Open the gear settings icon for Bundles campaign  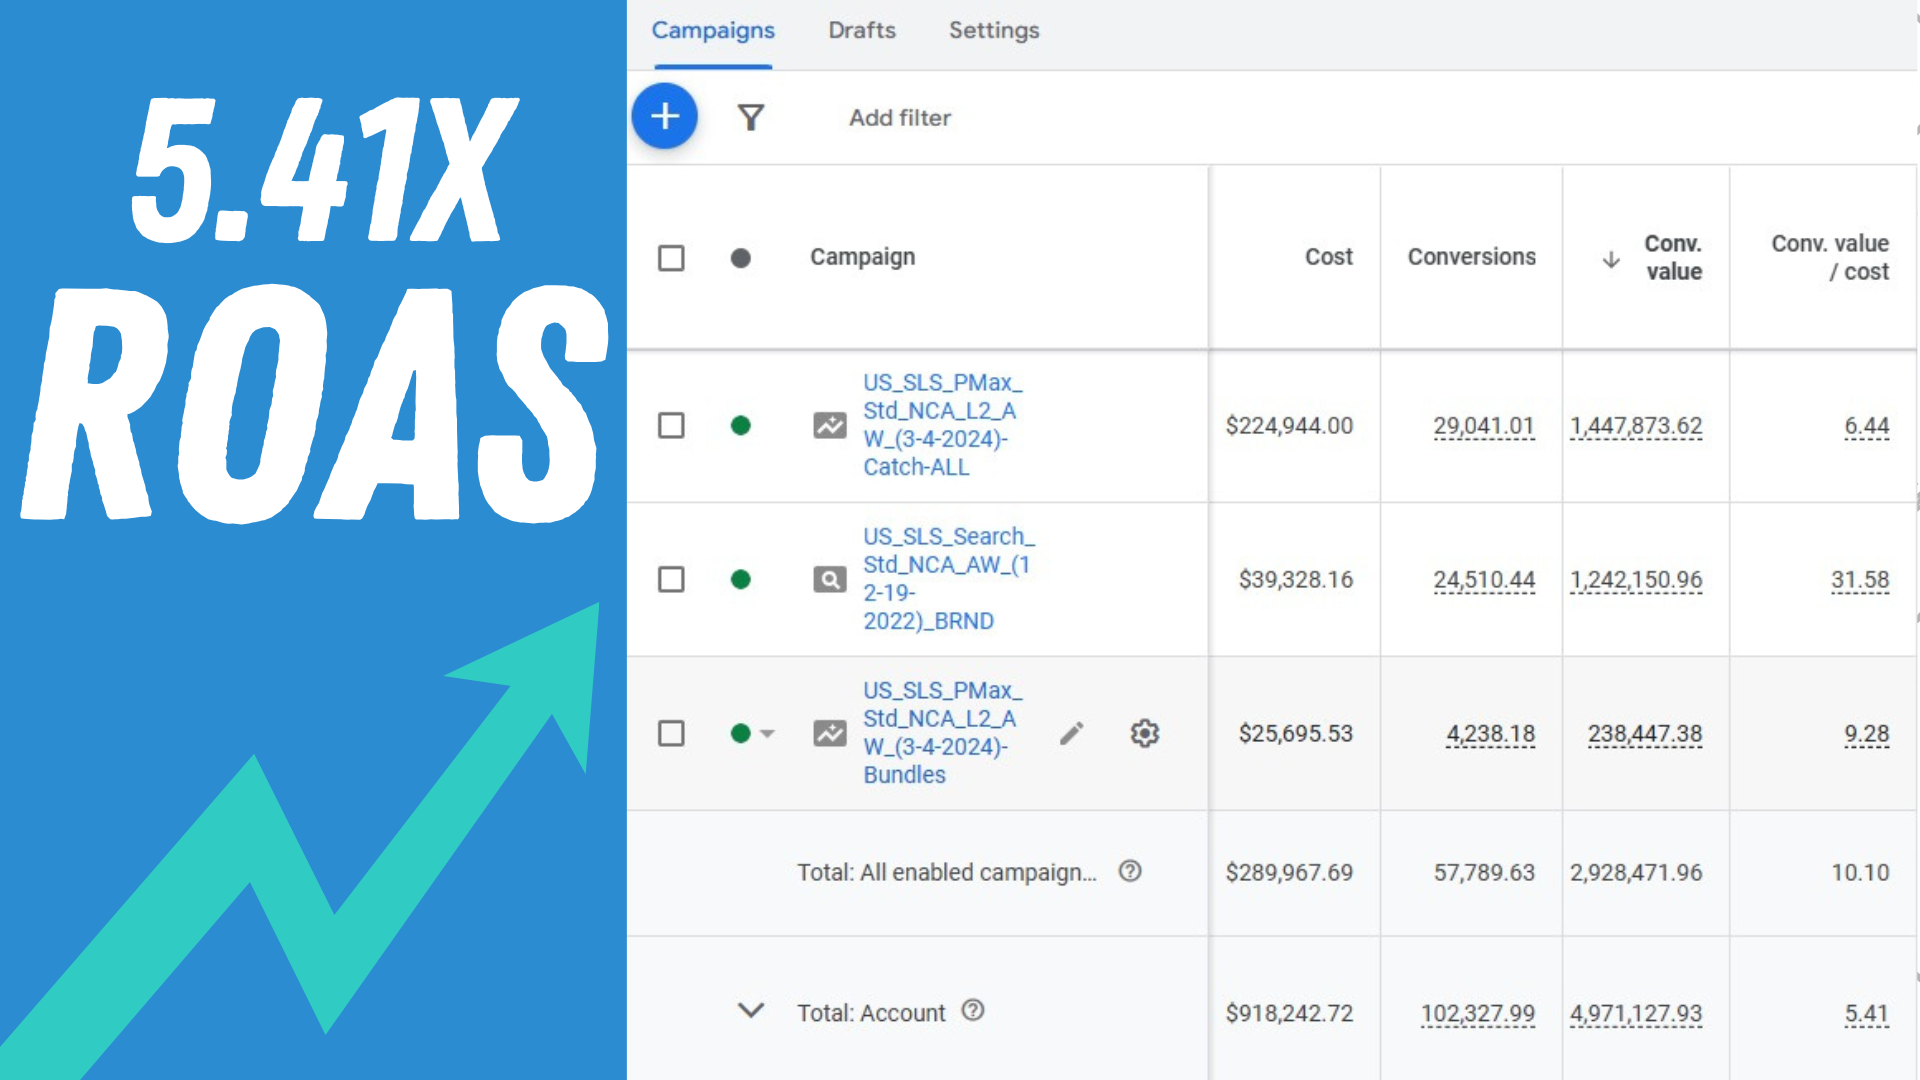point(1144,734)
